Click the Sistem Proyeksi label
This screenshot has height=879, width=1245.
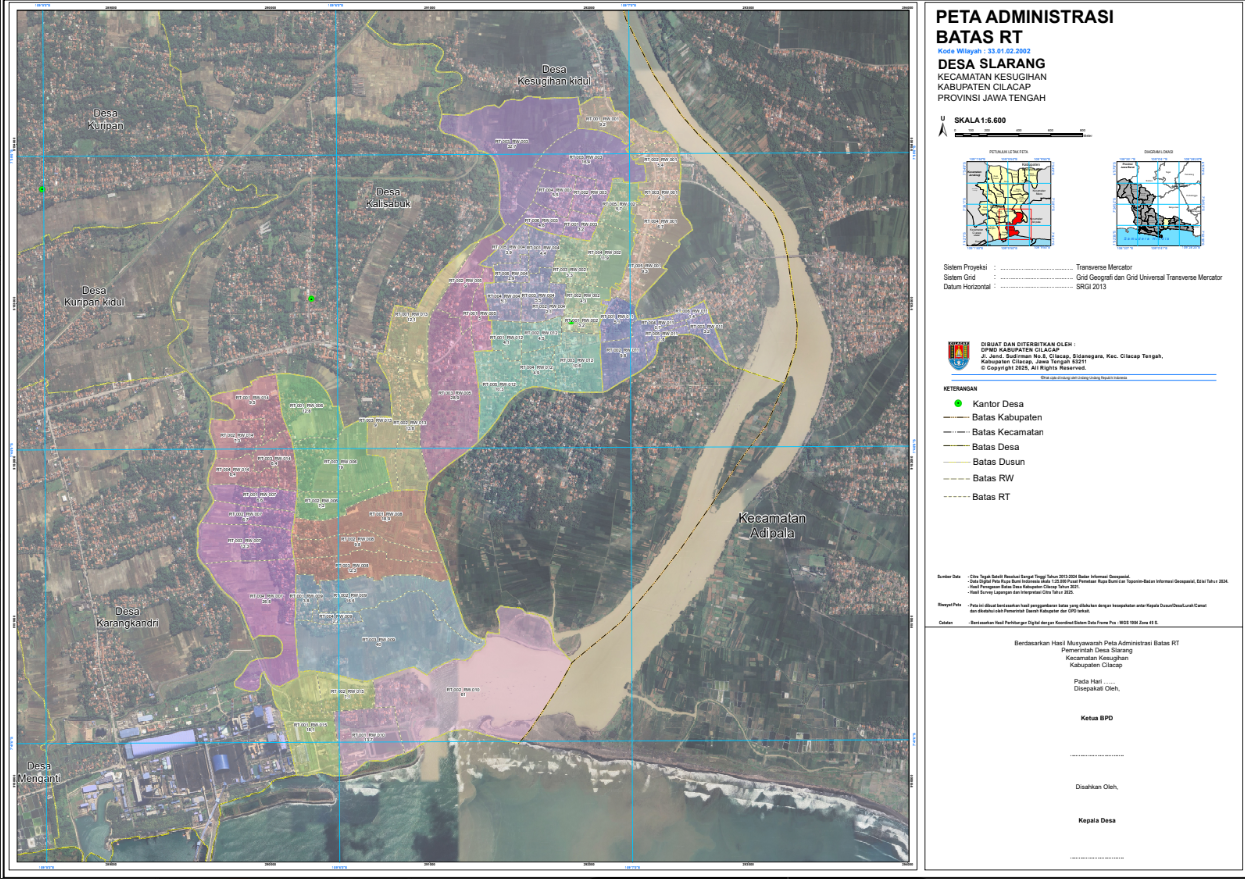[x=966, y=268]
